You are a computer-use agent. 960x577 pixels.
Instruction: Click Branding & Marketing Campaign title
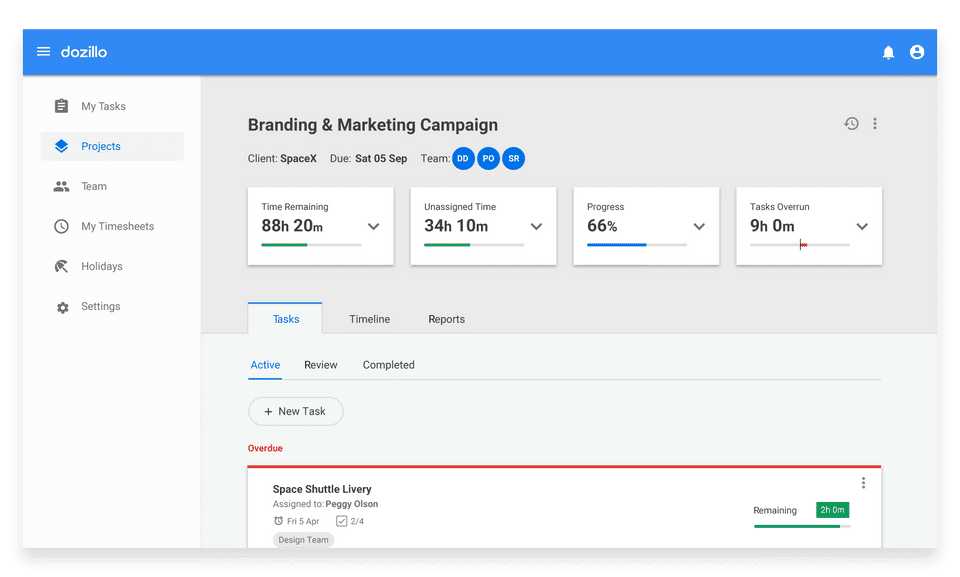373,125
